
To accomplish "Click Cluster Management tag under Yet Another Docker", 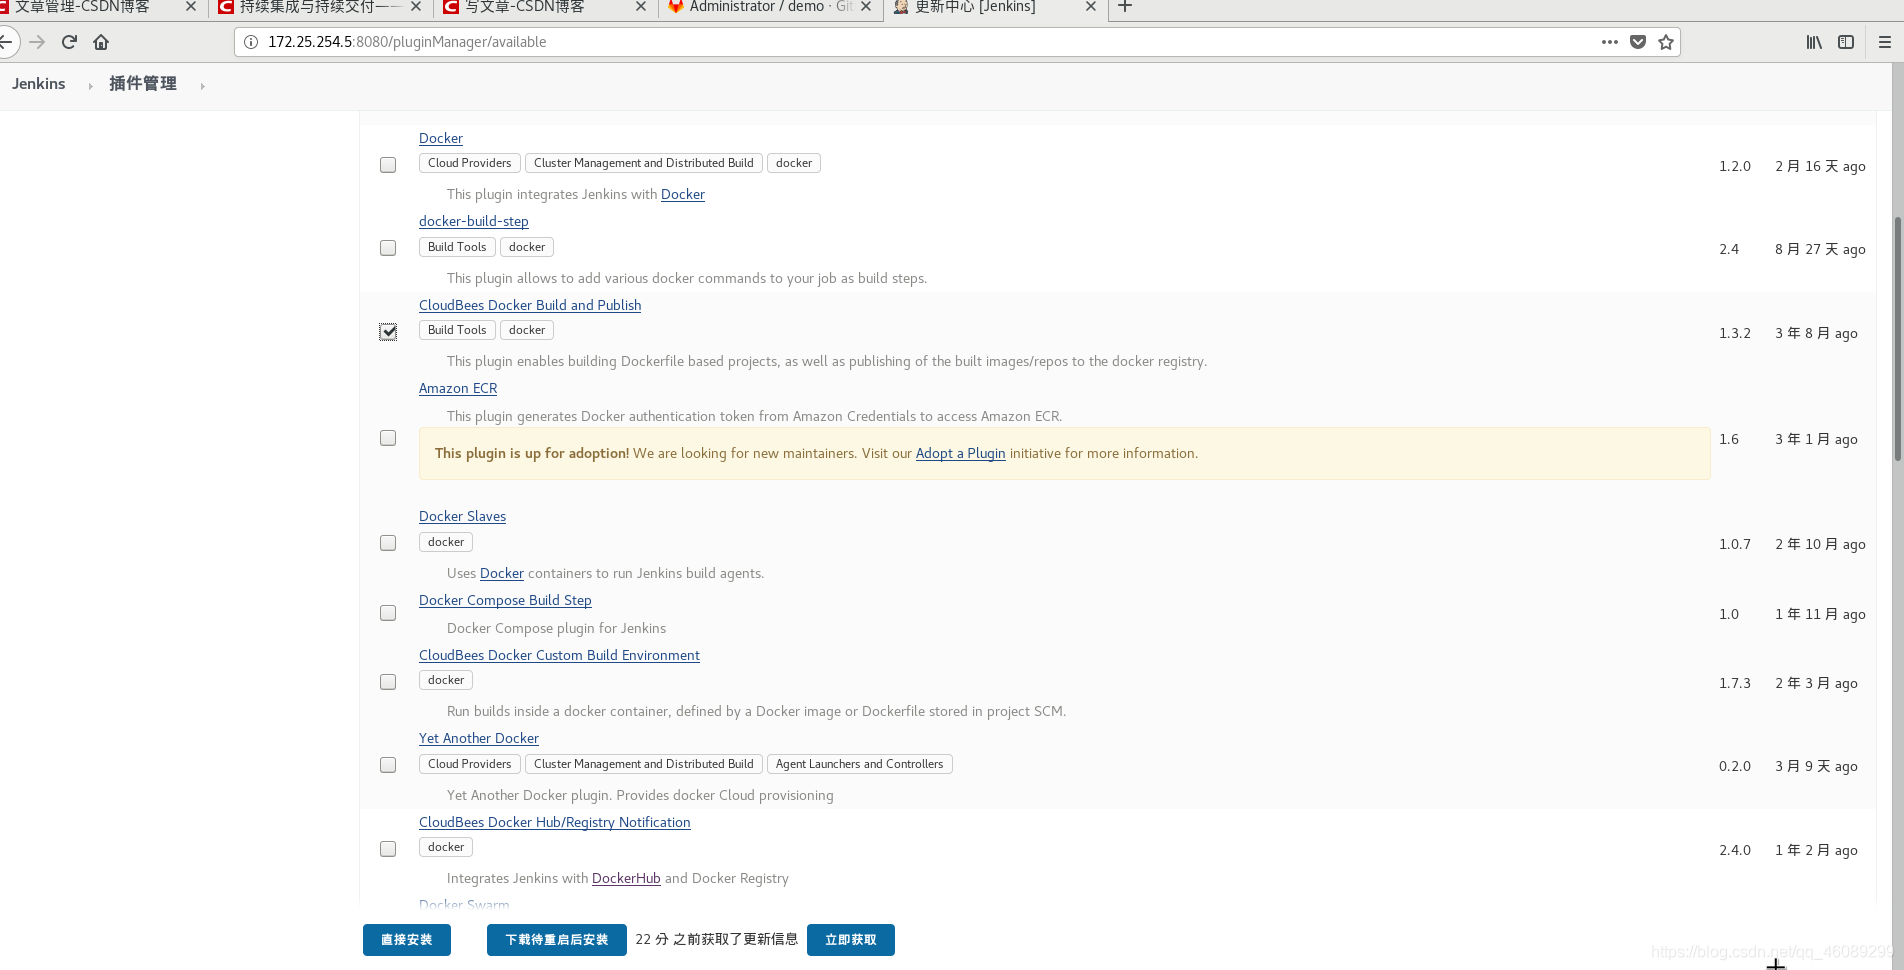I will [x=644, y=764].
